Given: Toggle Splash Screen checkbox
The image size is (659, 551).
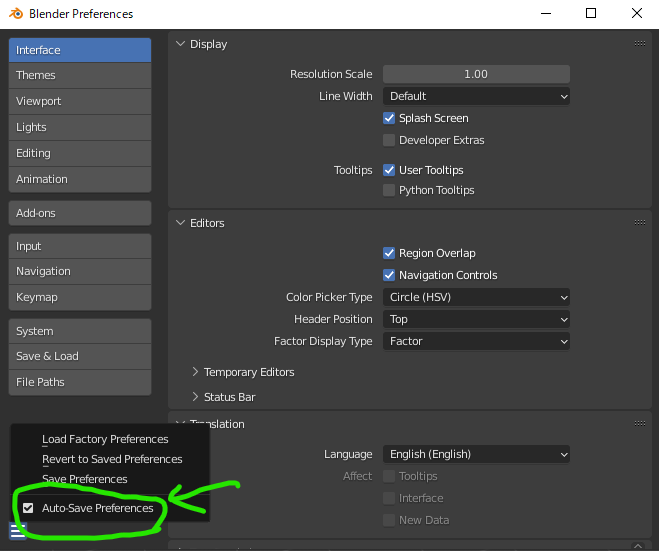Looking at the screenshot, I should [389, 118].
